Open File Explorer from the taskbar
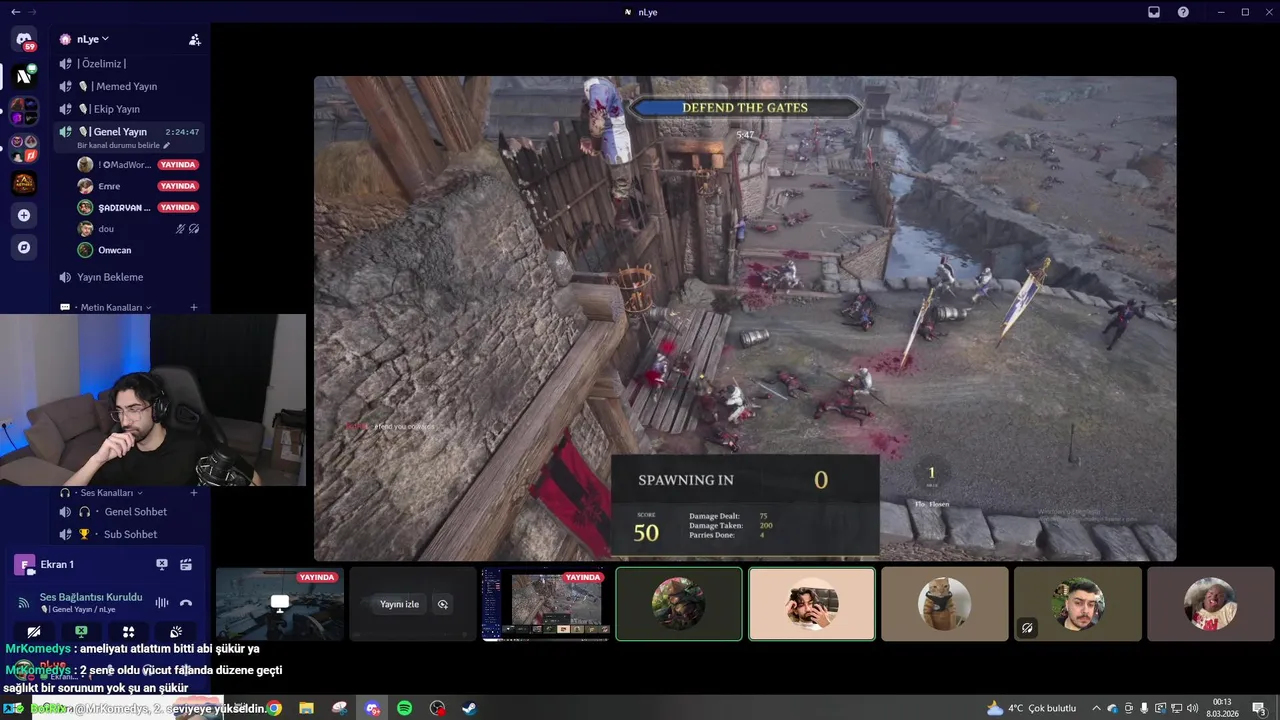Image resolution: width=1280 pixels, height=720 pixels. coord(307,708)
